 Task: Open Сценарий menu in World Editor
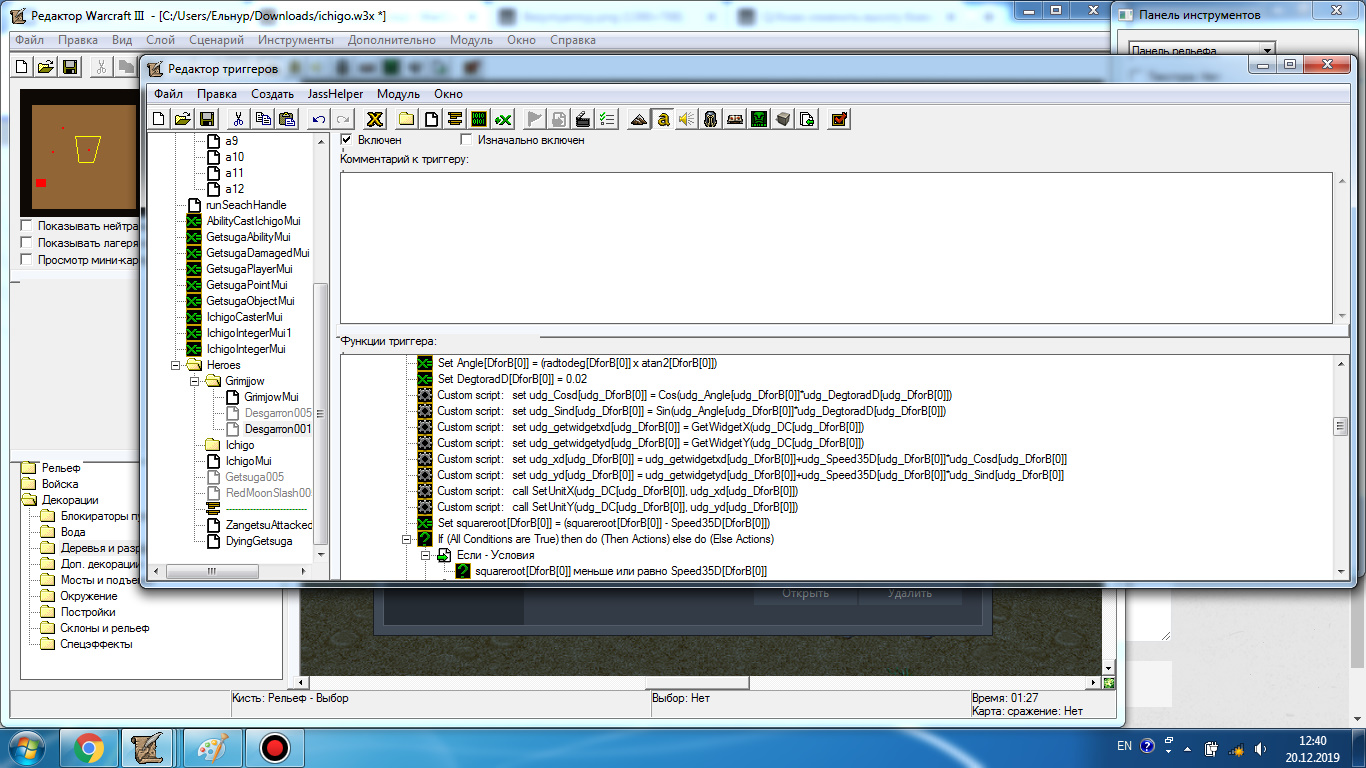(216, 40)
